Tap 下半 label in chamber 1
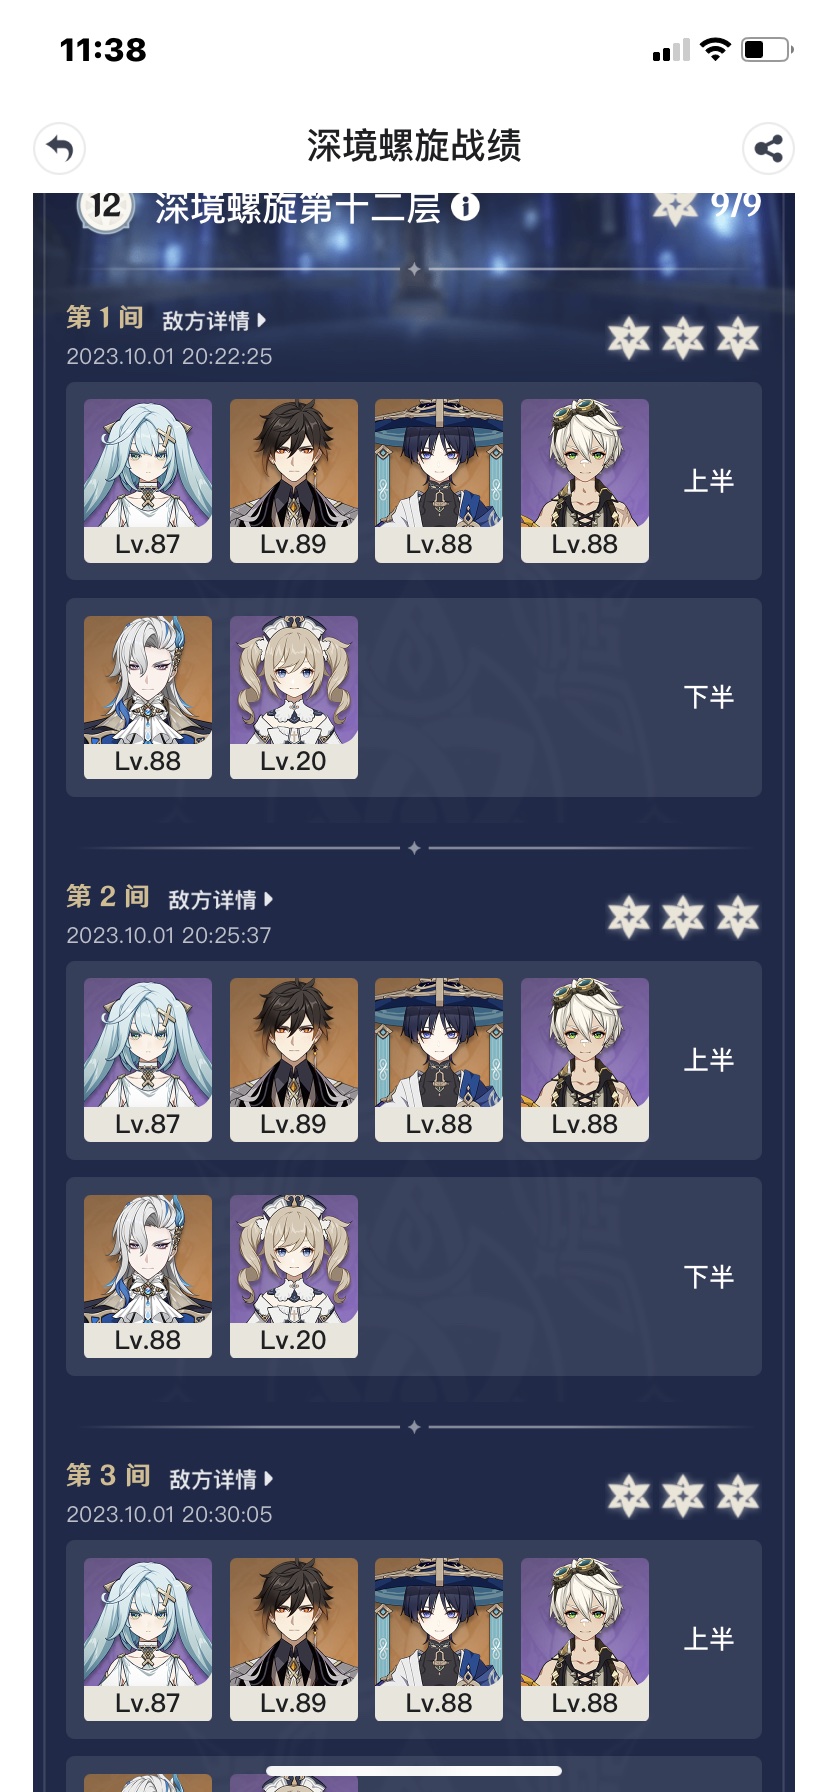 click(x=709, y=697)
